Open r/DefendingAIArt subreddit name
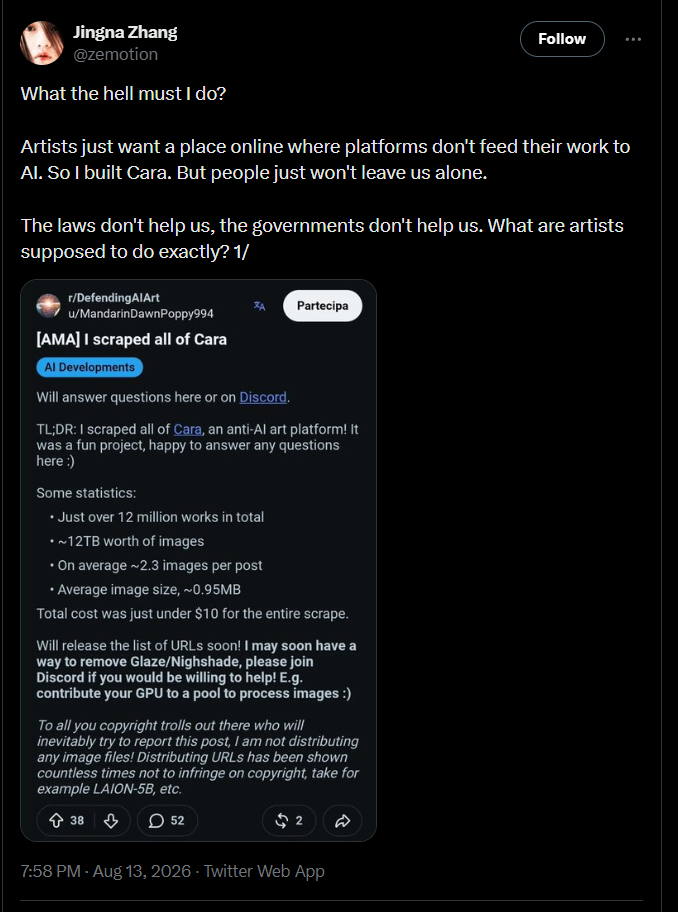The width and height of the screenshot is (678, 912). pos(114,298)
